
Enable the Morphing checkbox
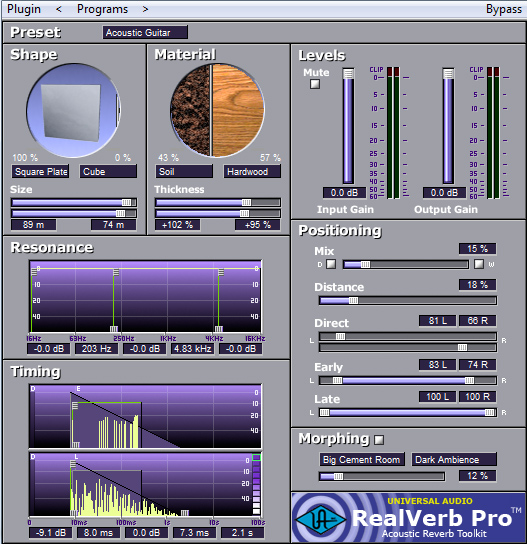point(379,440)
